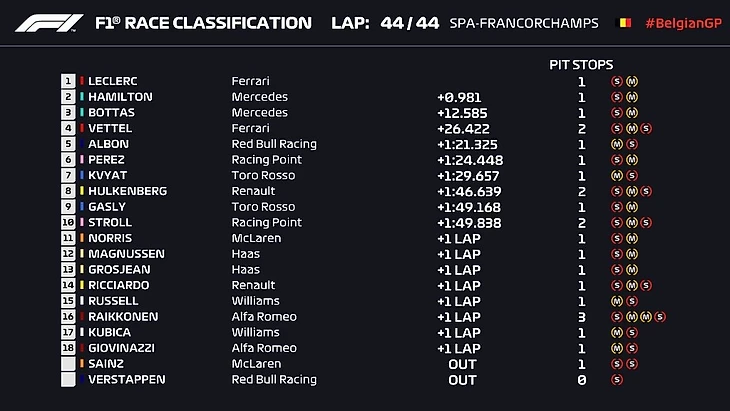Select Ricciardo's Renault team name
730x411 pixels.
tap(254, 285)
